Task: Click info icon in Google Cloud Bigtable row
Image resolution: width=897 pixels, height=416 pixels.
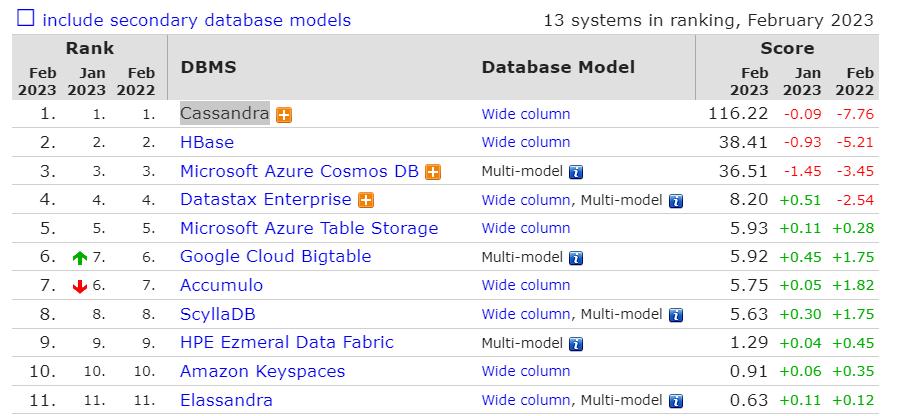Action: [576, 258]
